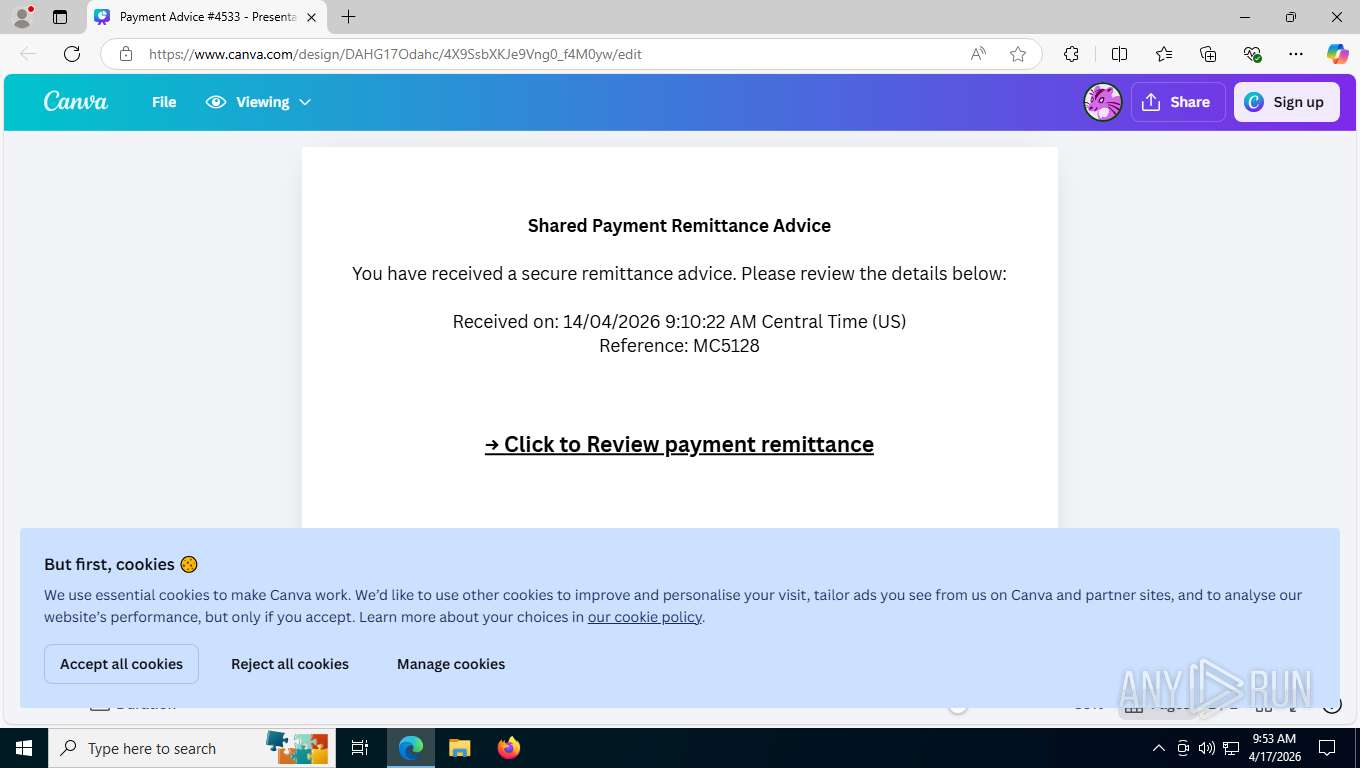Open the cookie policy link
Image resolution: width=1360 pixels, height=768 pixels.
645,617
